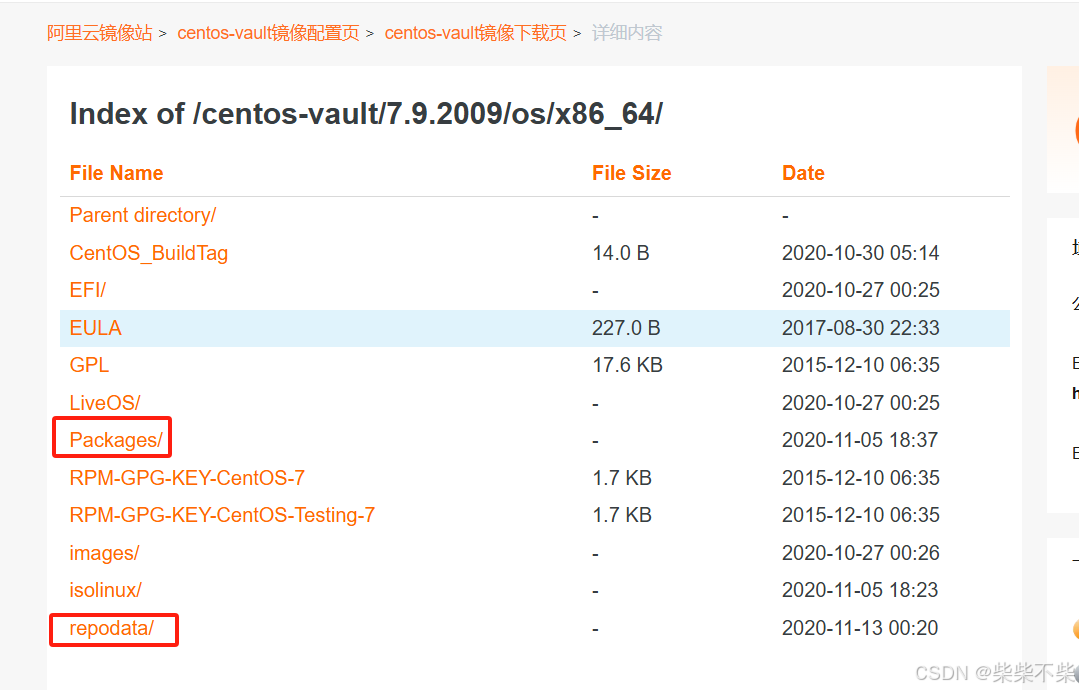The width and height of the screenshot is (1079, 690).
Task: Click the File Name column header
Action: 116,173
